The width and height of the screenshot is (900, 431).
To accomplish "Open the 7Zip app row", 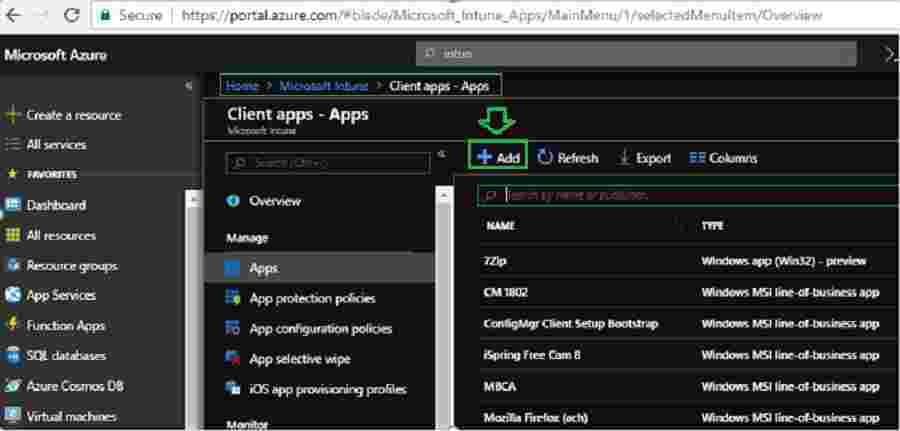I will tap(690, 261).
